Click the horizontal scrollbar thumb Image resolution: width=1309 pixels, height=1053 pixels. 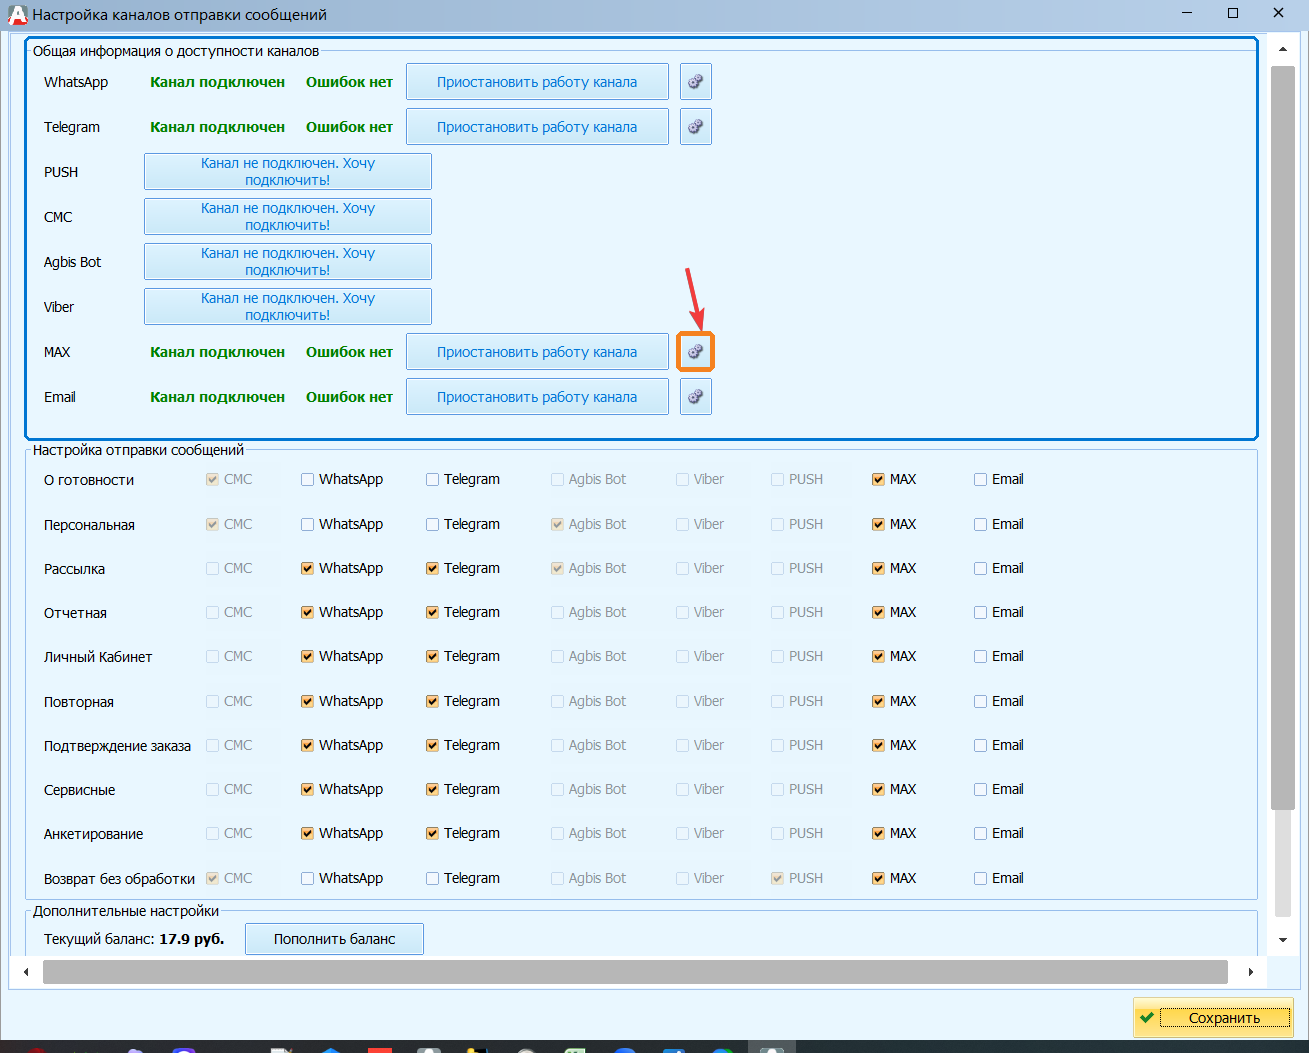(635, 972)
